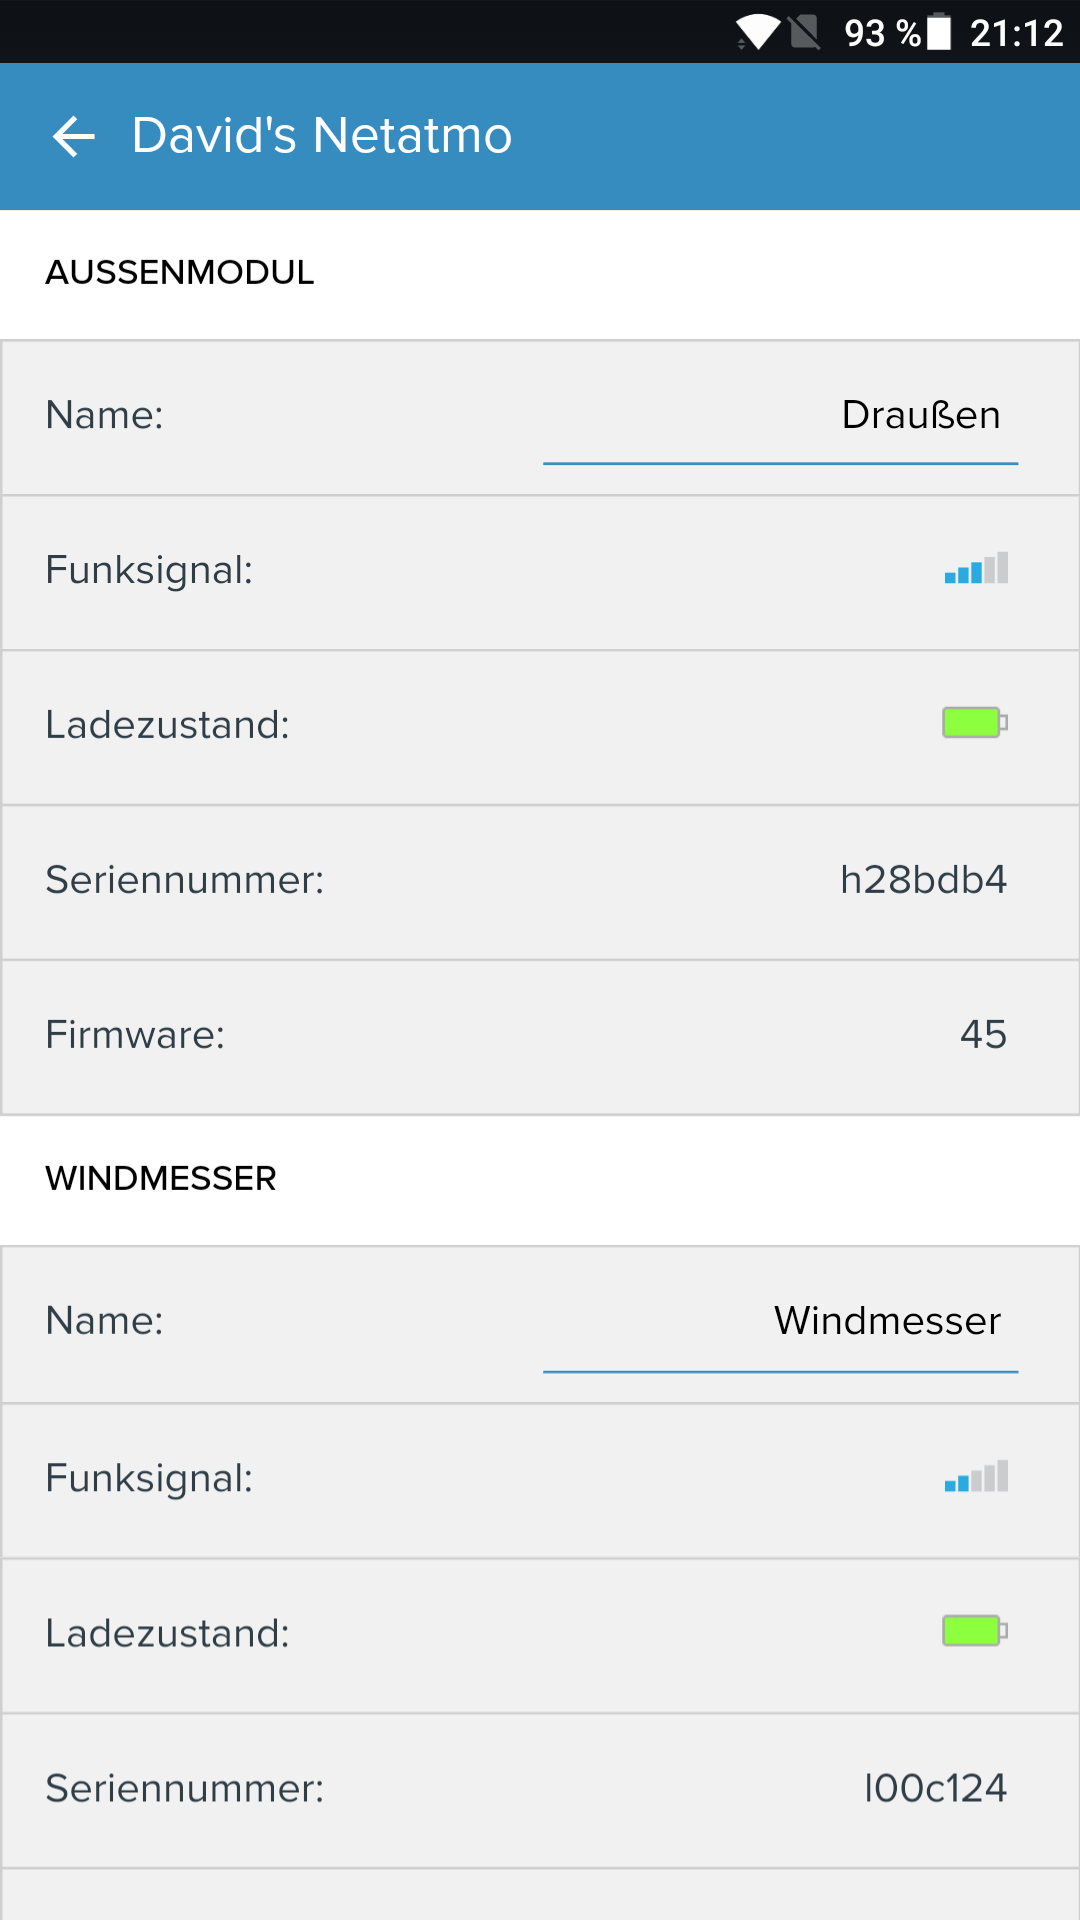Tap the Windmesser Ladezustand label
This screenshot has width=1080, height=1920.
(x=167, y=1633)
